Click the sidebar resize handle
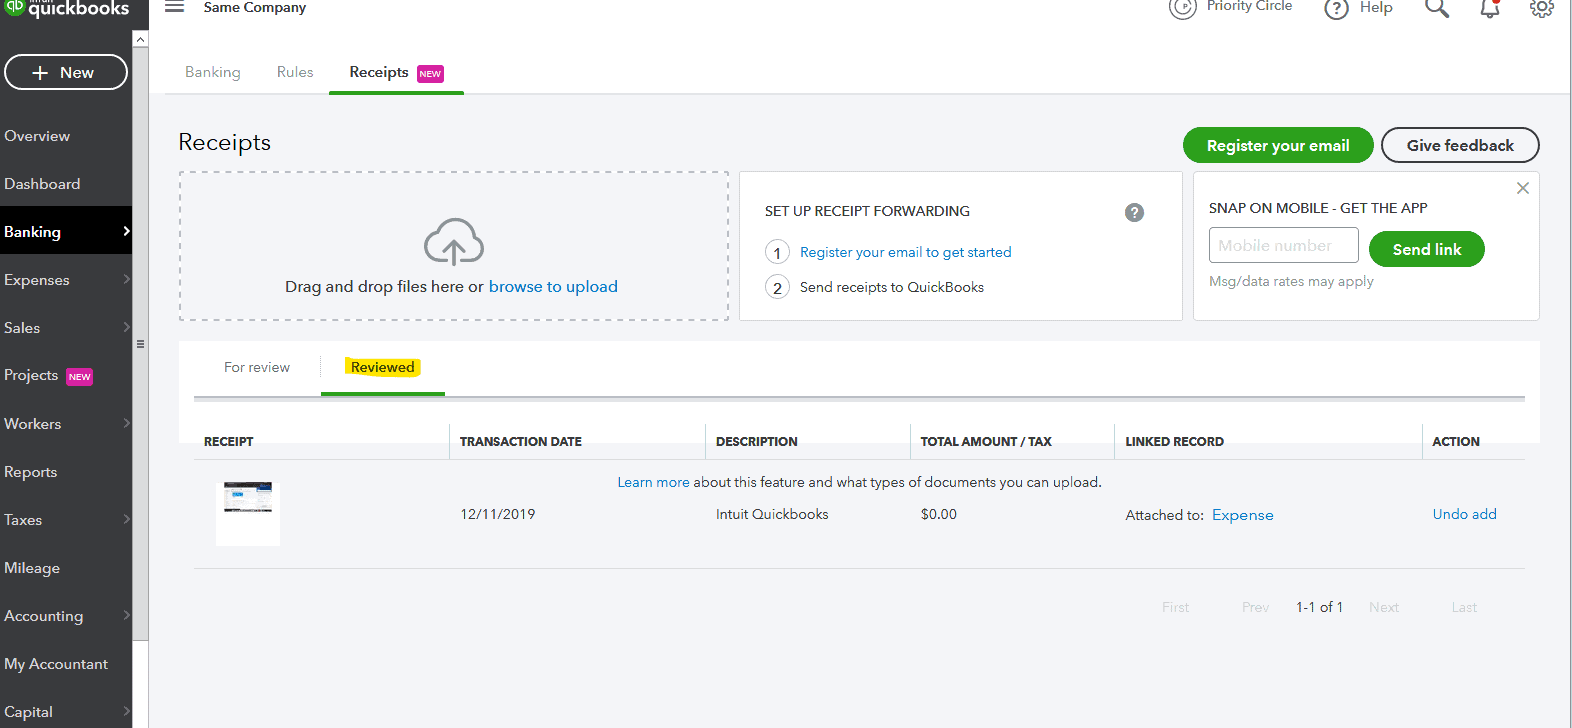Viewport: 1572px width, 728px height. (140, 344)
